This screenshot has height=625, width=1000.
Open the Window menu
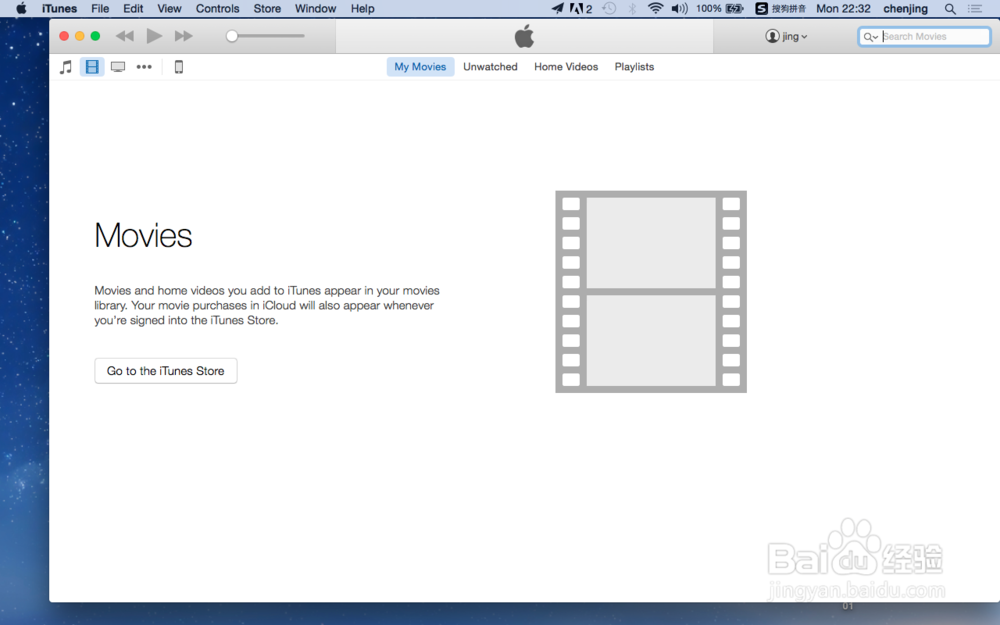[316, 8]
